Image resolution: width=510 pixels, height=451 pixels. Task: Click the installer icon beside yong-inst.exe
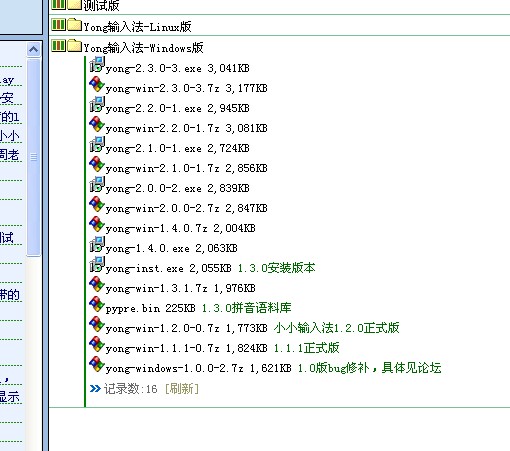[97, 264]
